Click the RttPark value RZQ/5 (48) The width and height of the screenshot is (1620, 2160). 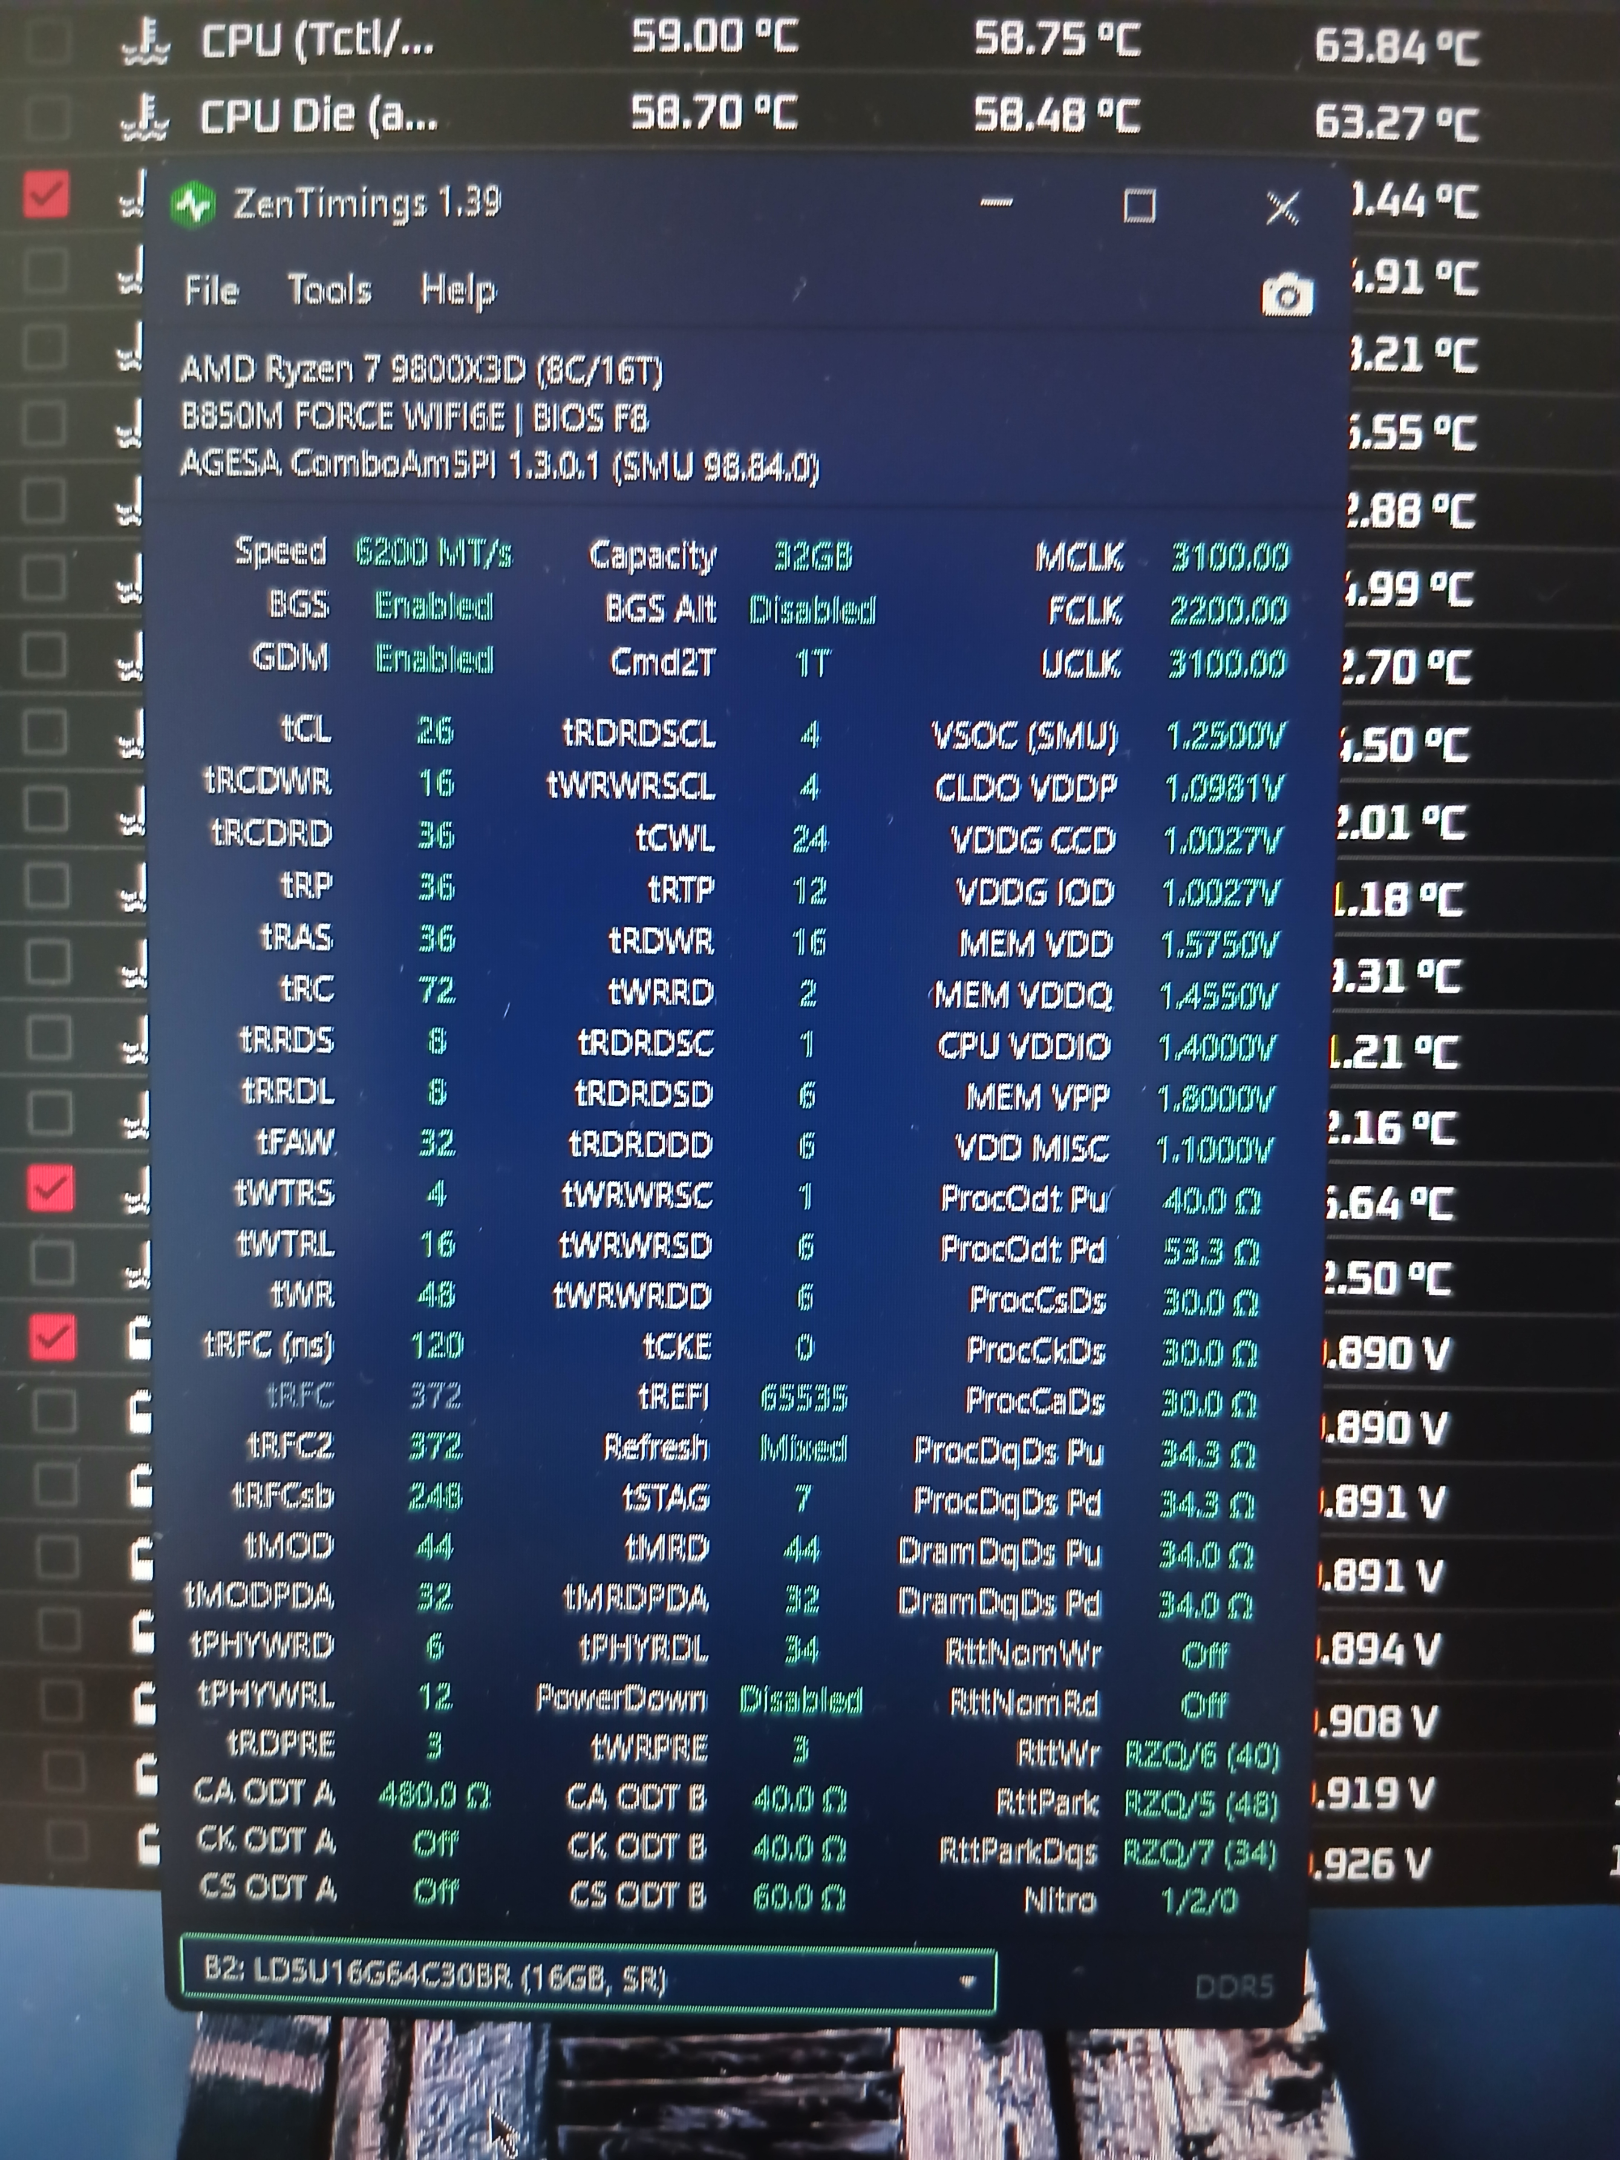click(1201, 1805)
